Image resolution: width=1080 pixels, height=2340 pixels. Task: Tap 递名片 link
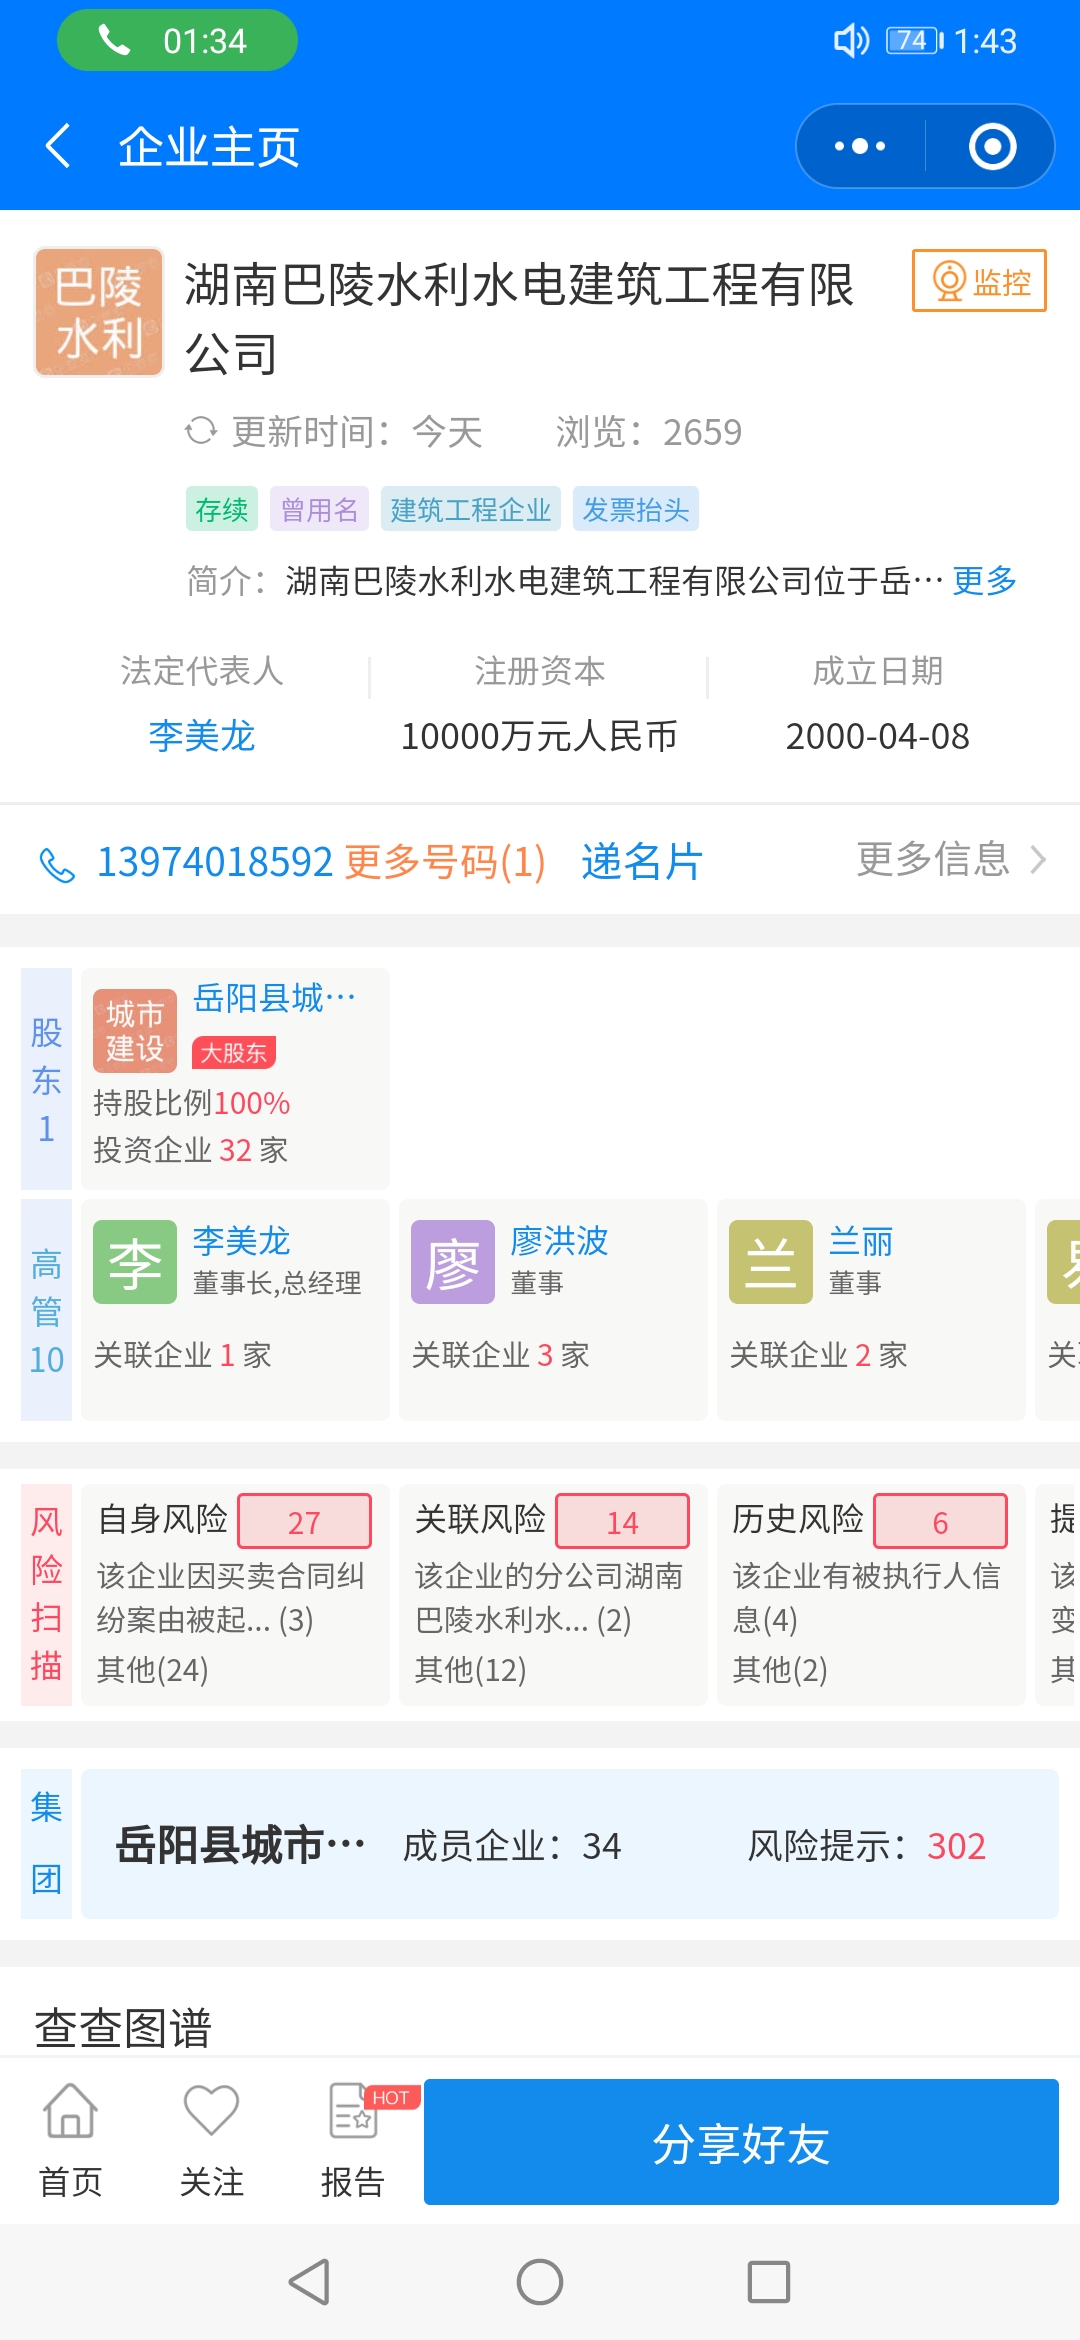pyautogui.click(x=642, y=862)
